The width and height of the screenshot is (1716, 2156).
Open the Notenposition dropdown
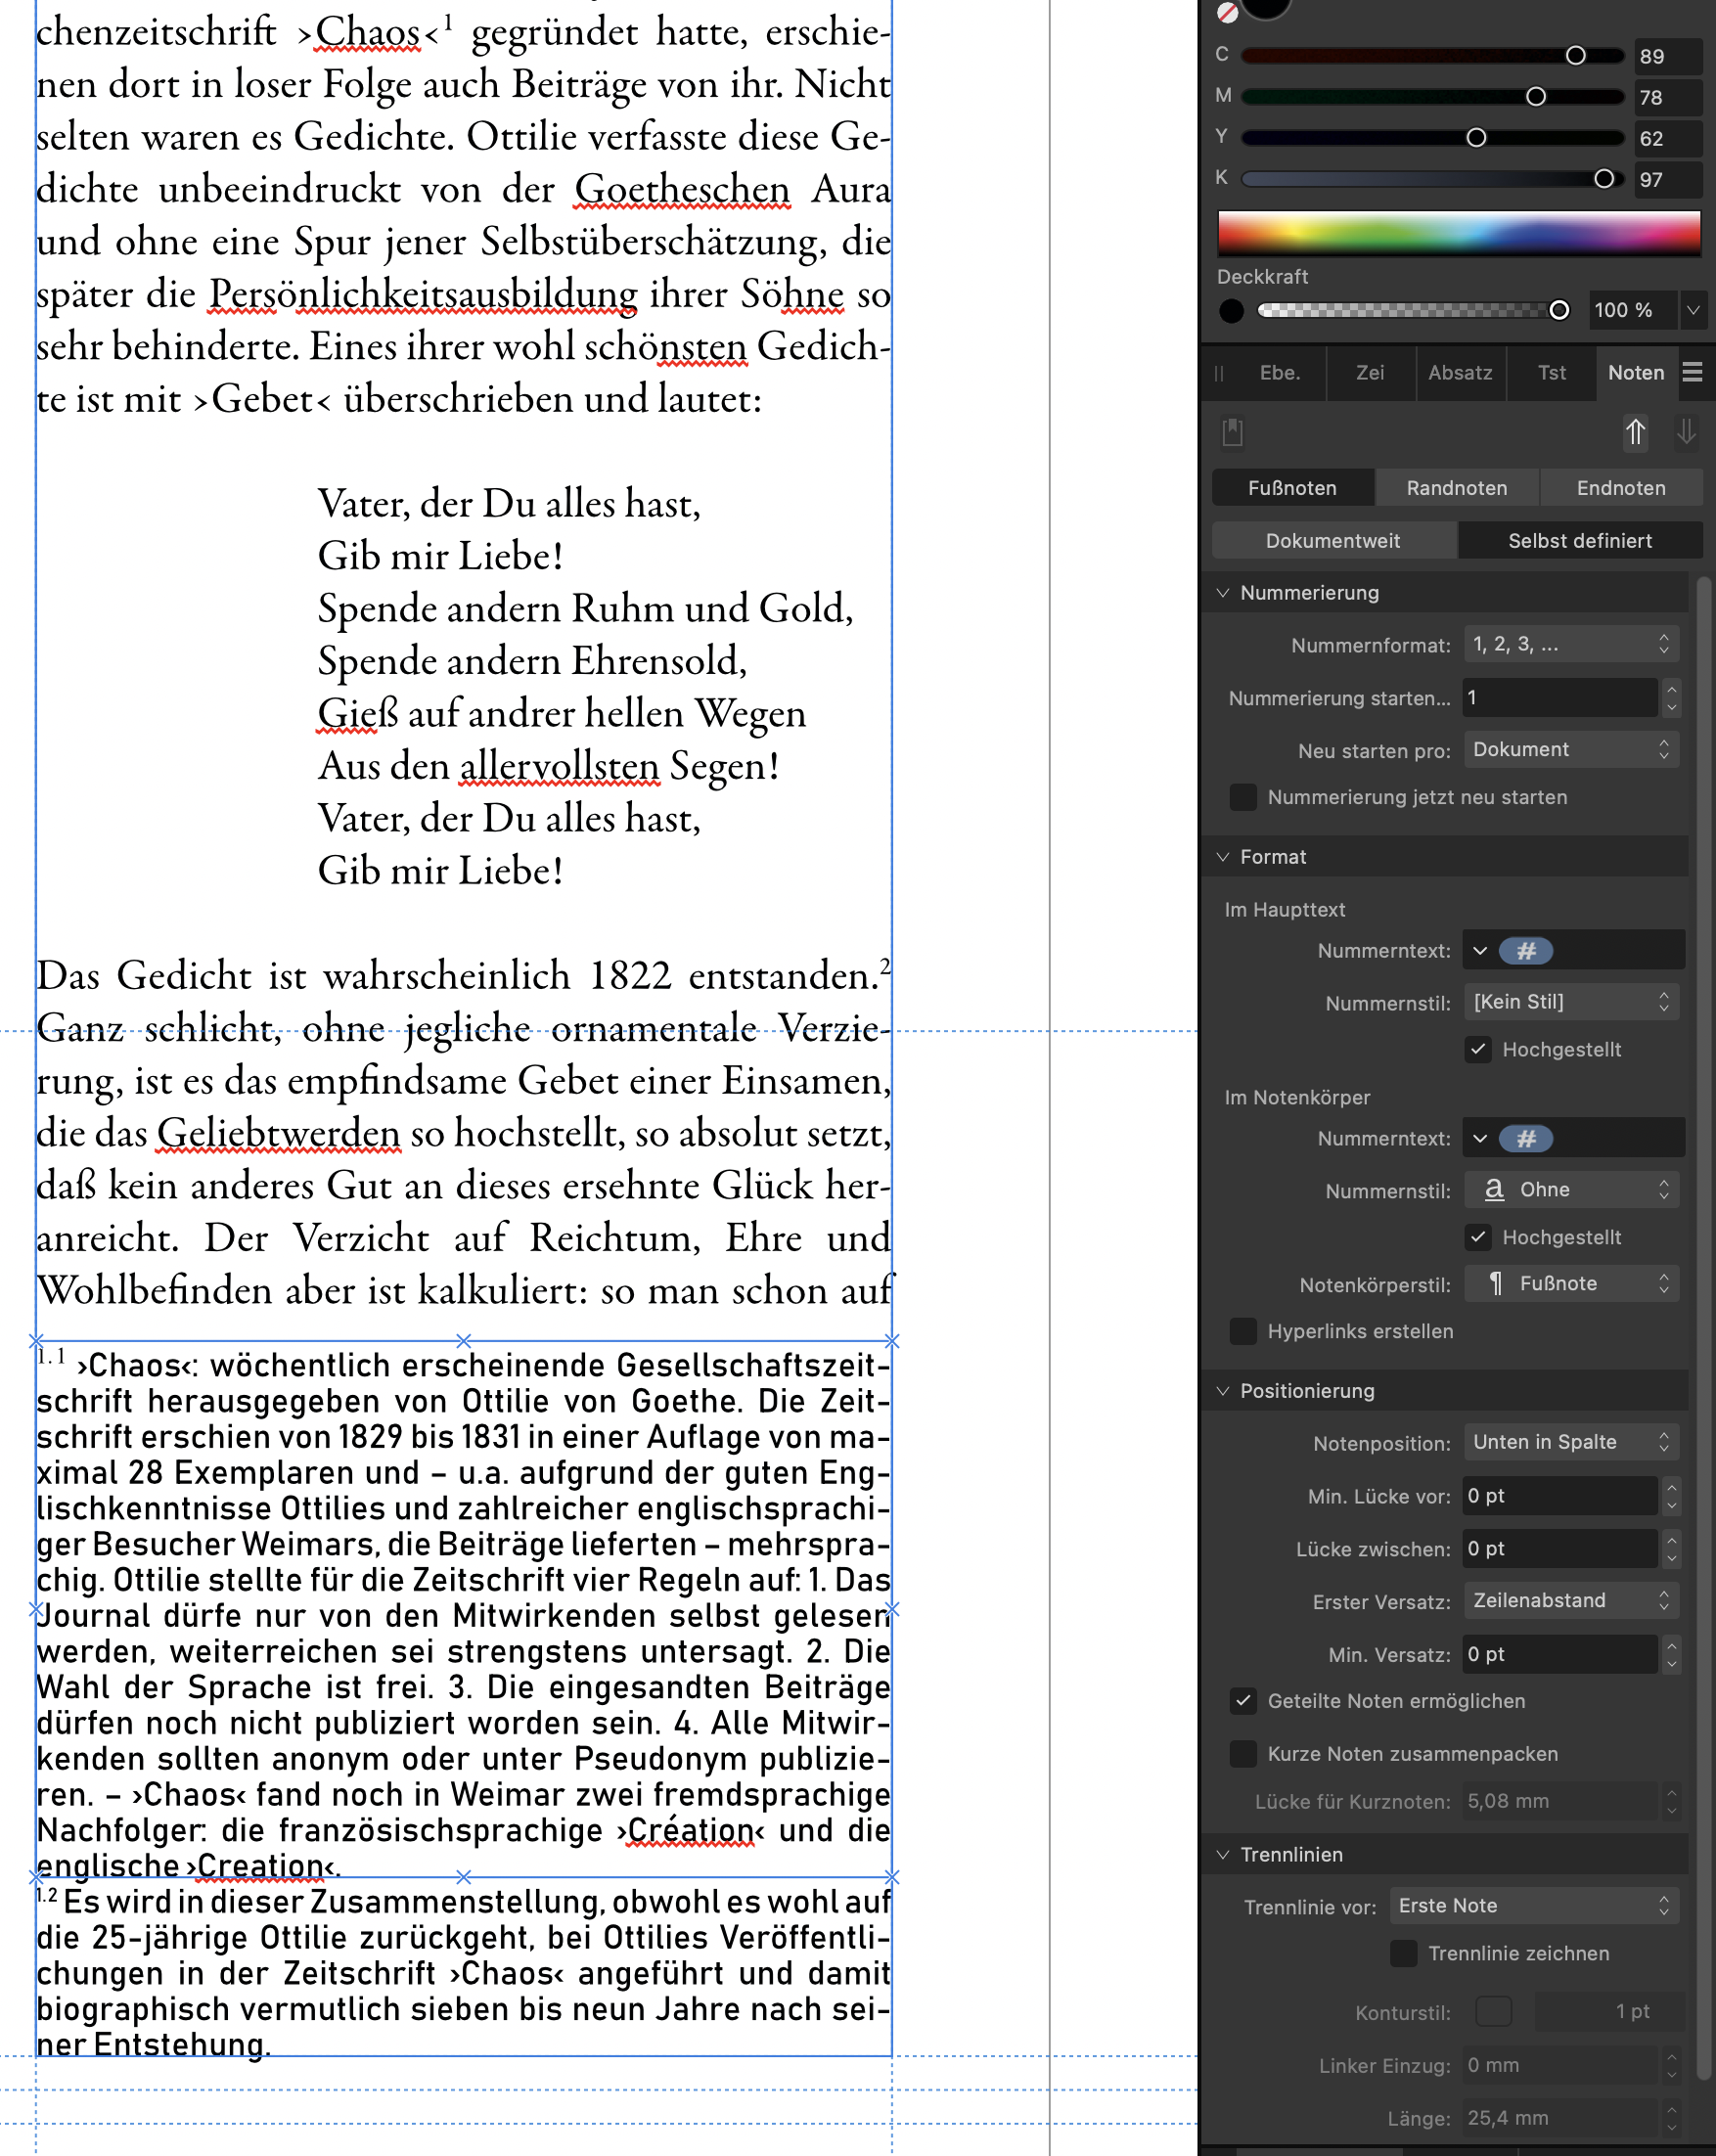click(x=1571, y=1442)
